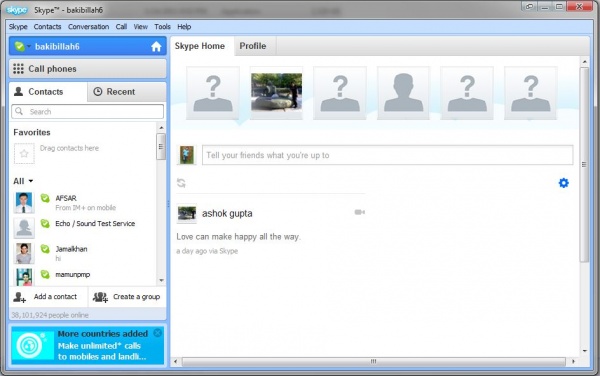The width and height of the screenshot is (600, 376).
Task: Click in Tell your friends mood field
Action: [x=387, y=155]
